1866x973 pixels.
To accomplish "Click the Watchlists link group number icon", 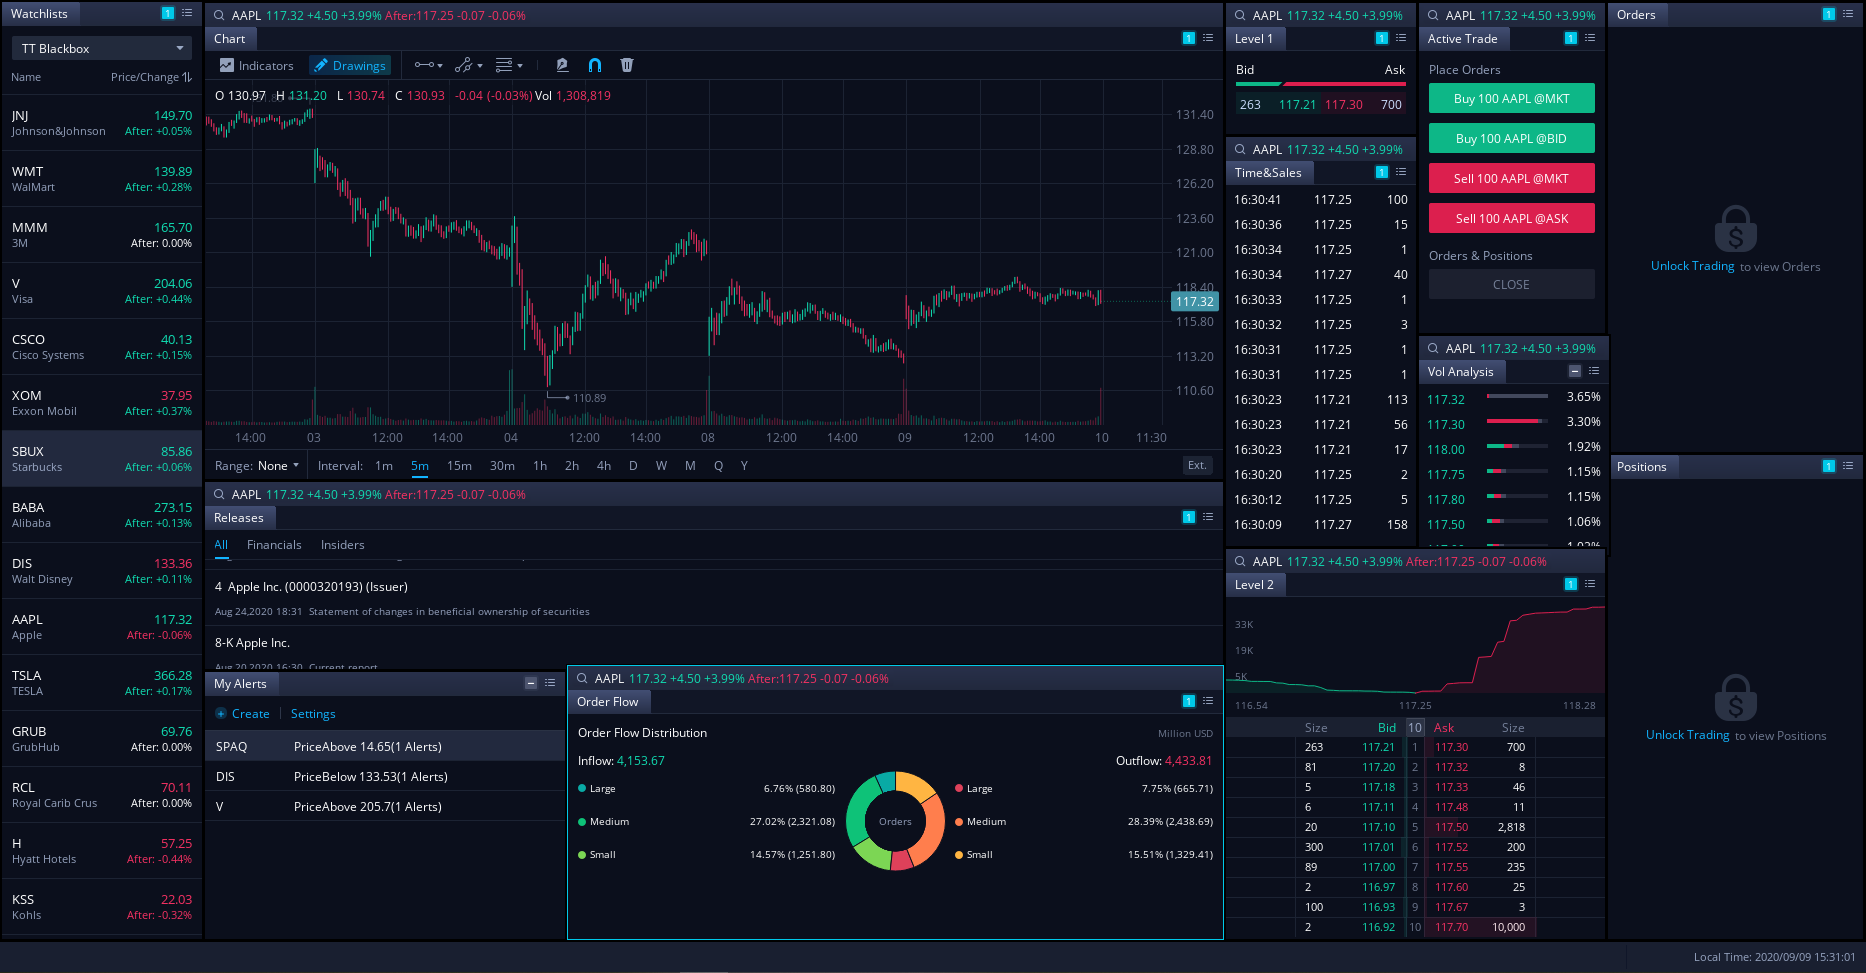I will pos(168,13).
